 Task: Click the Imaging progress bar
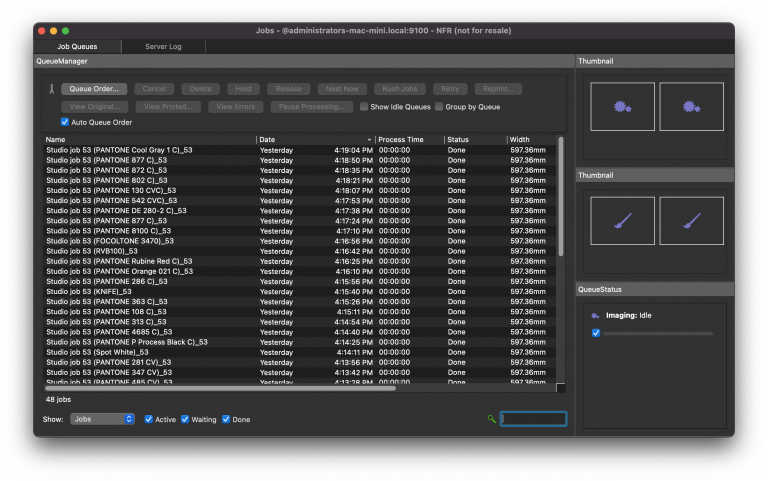tap(657, 334)
